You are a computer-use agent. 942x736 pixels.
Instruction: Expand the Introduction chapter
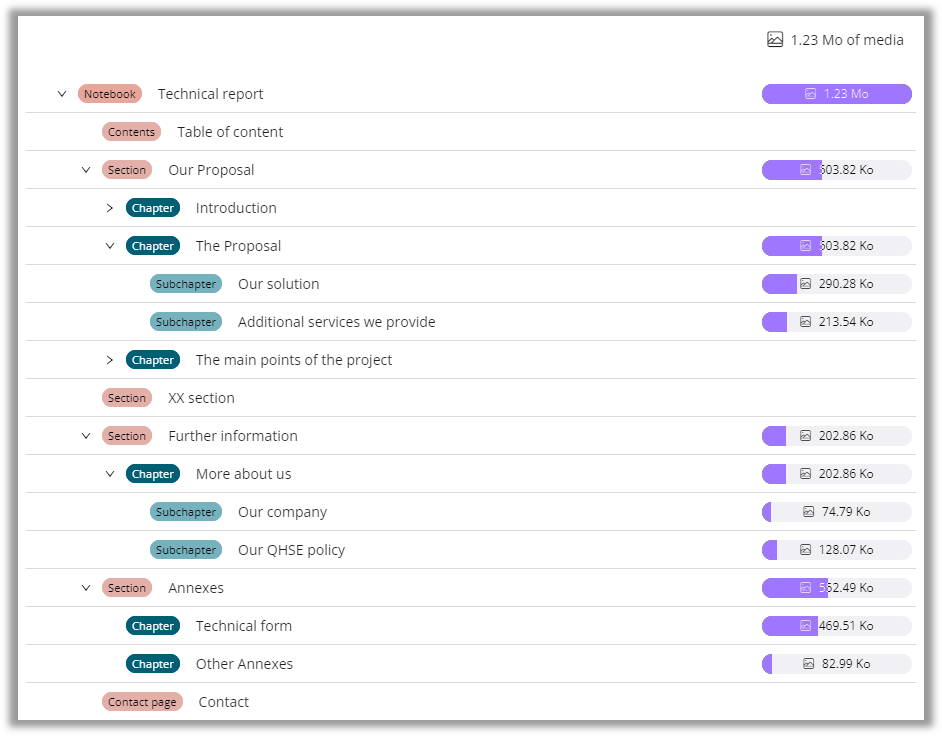click(x=110, y=208)
